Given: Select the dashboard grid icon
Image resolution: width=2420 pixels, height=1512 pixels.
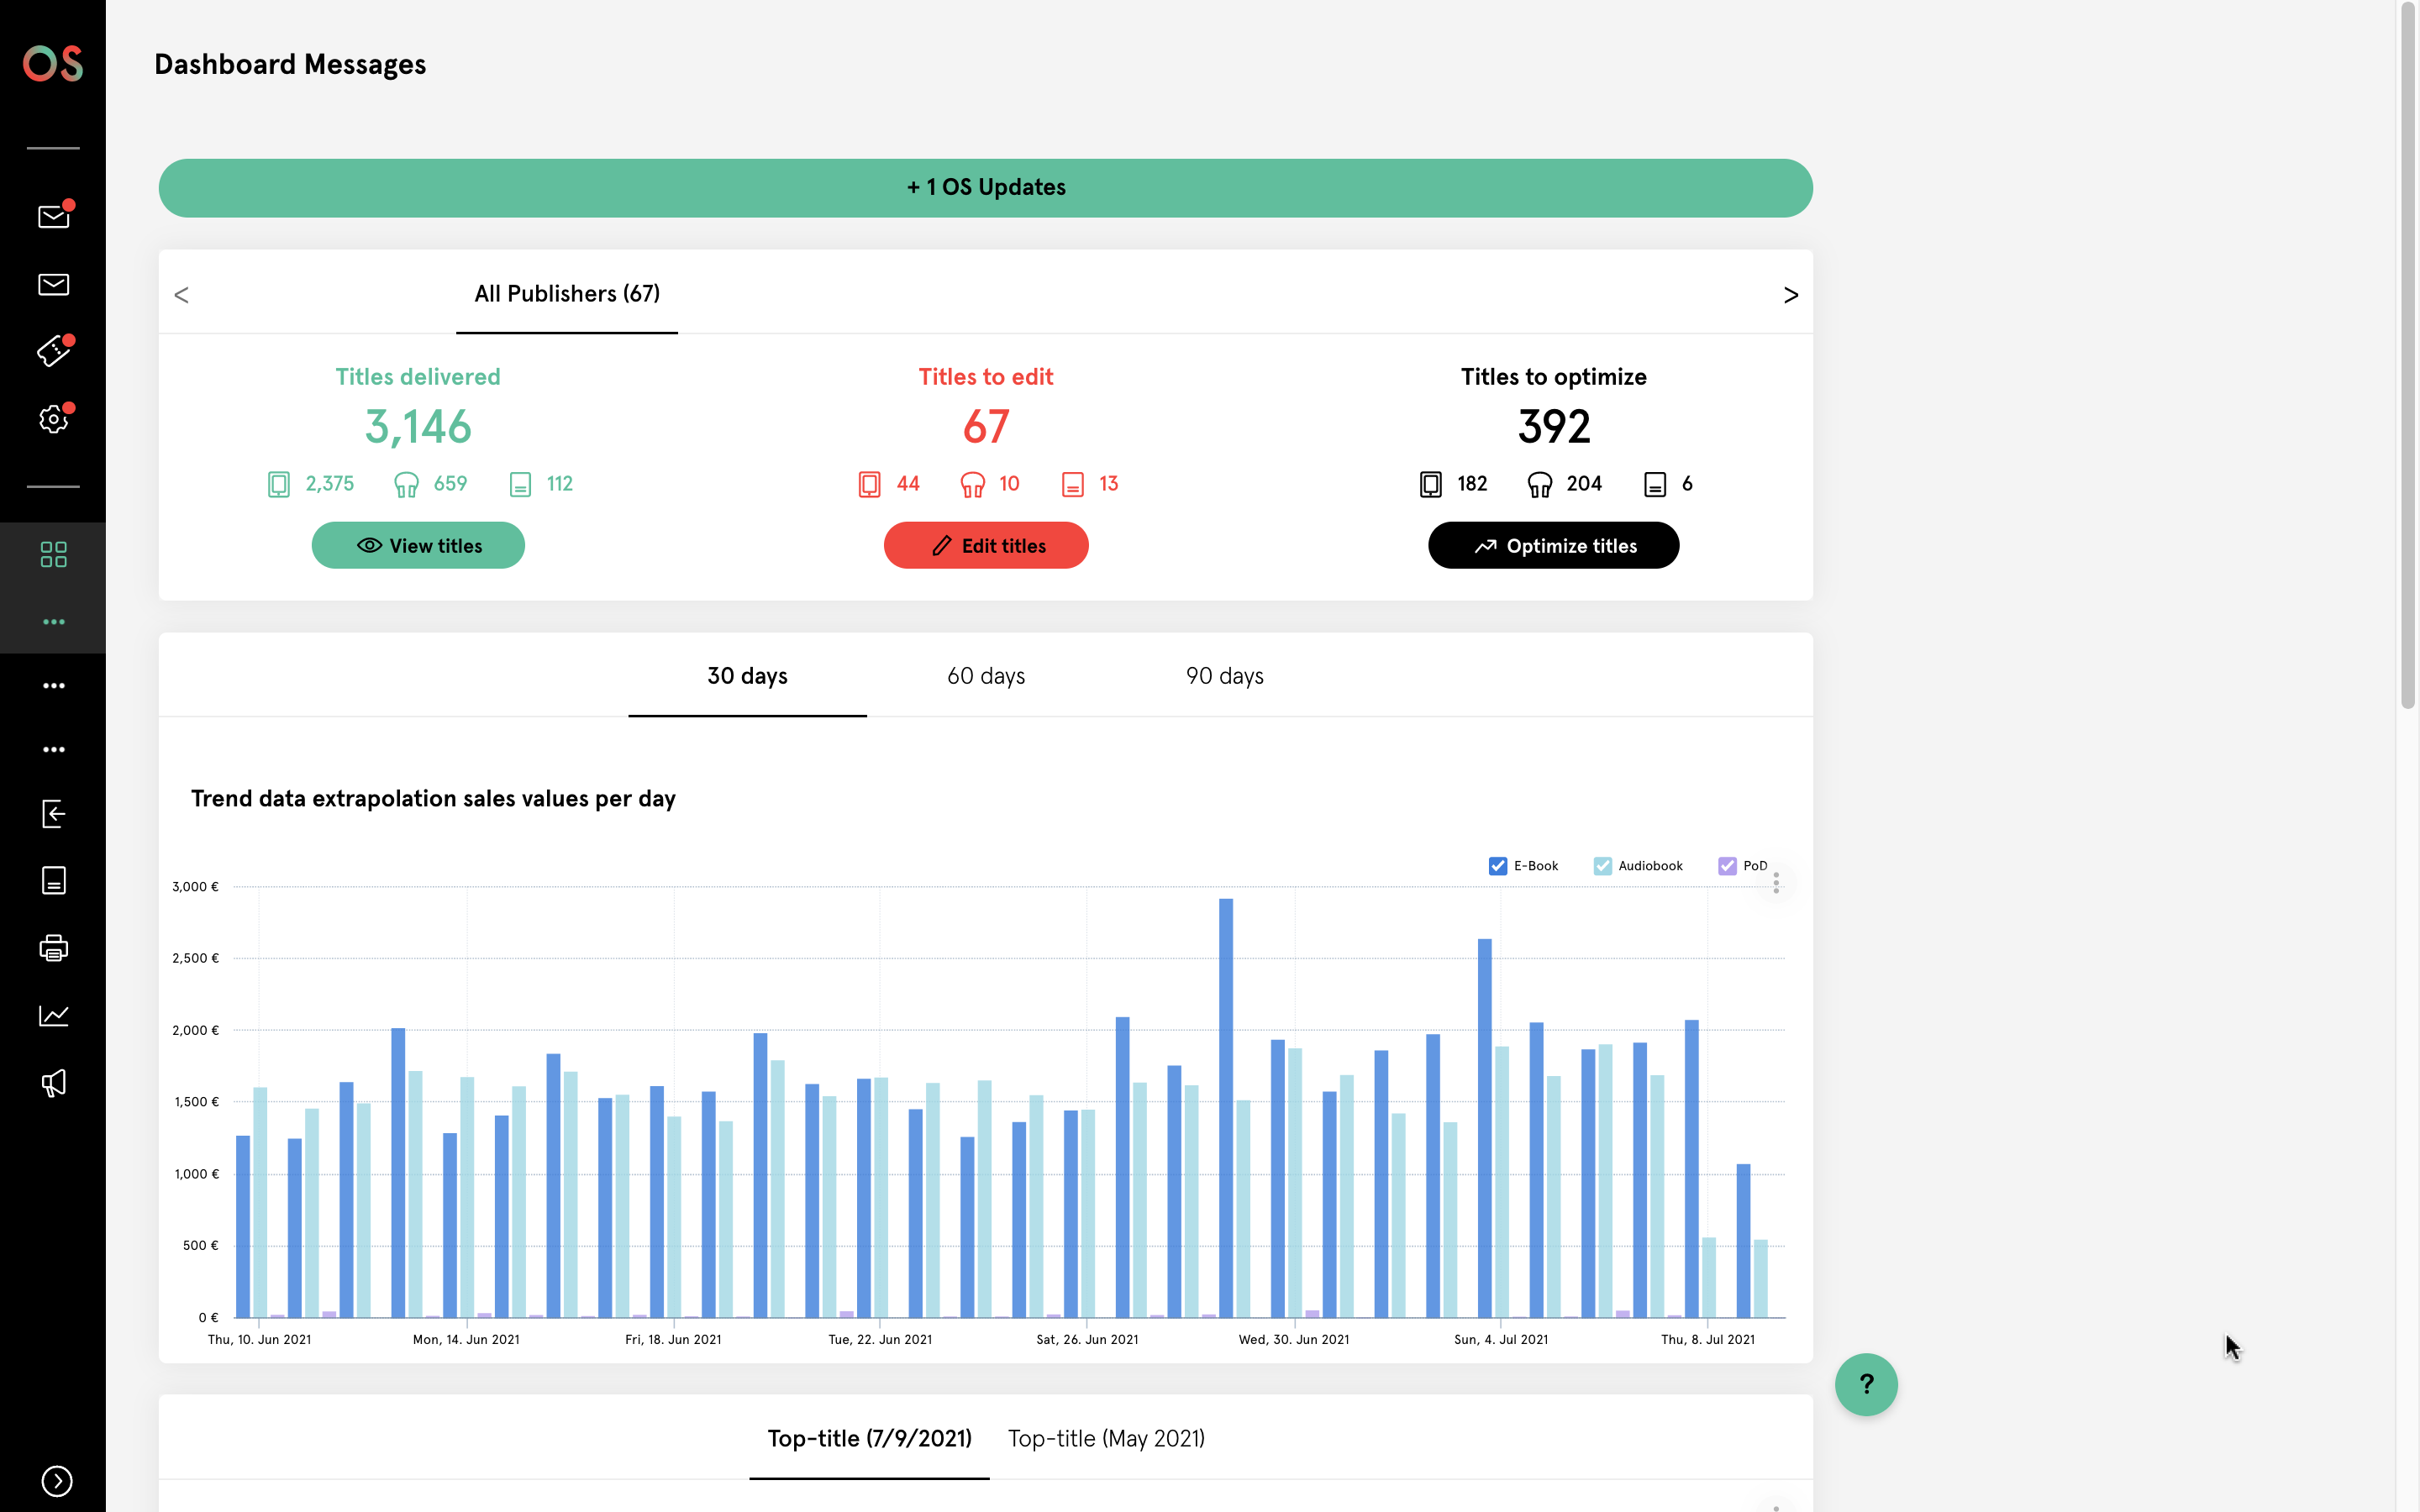Looking at the screenshot, I should pyautogui.click(x=54, y=554).
